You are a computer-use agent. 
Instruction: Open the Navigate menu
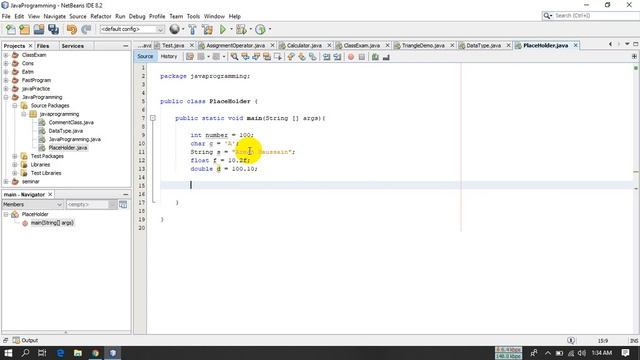click(55, 16)
